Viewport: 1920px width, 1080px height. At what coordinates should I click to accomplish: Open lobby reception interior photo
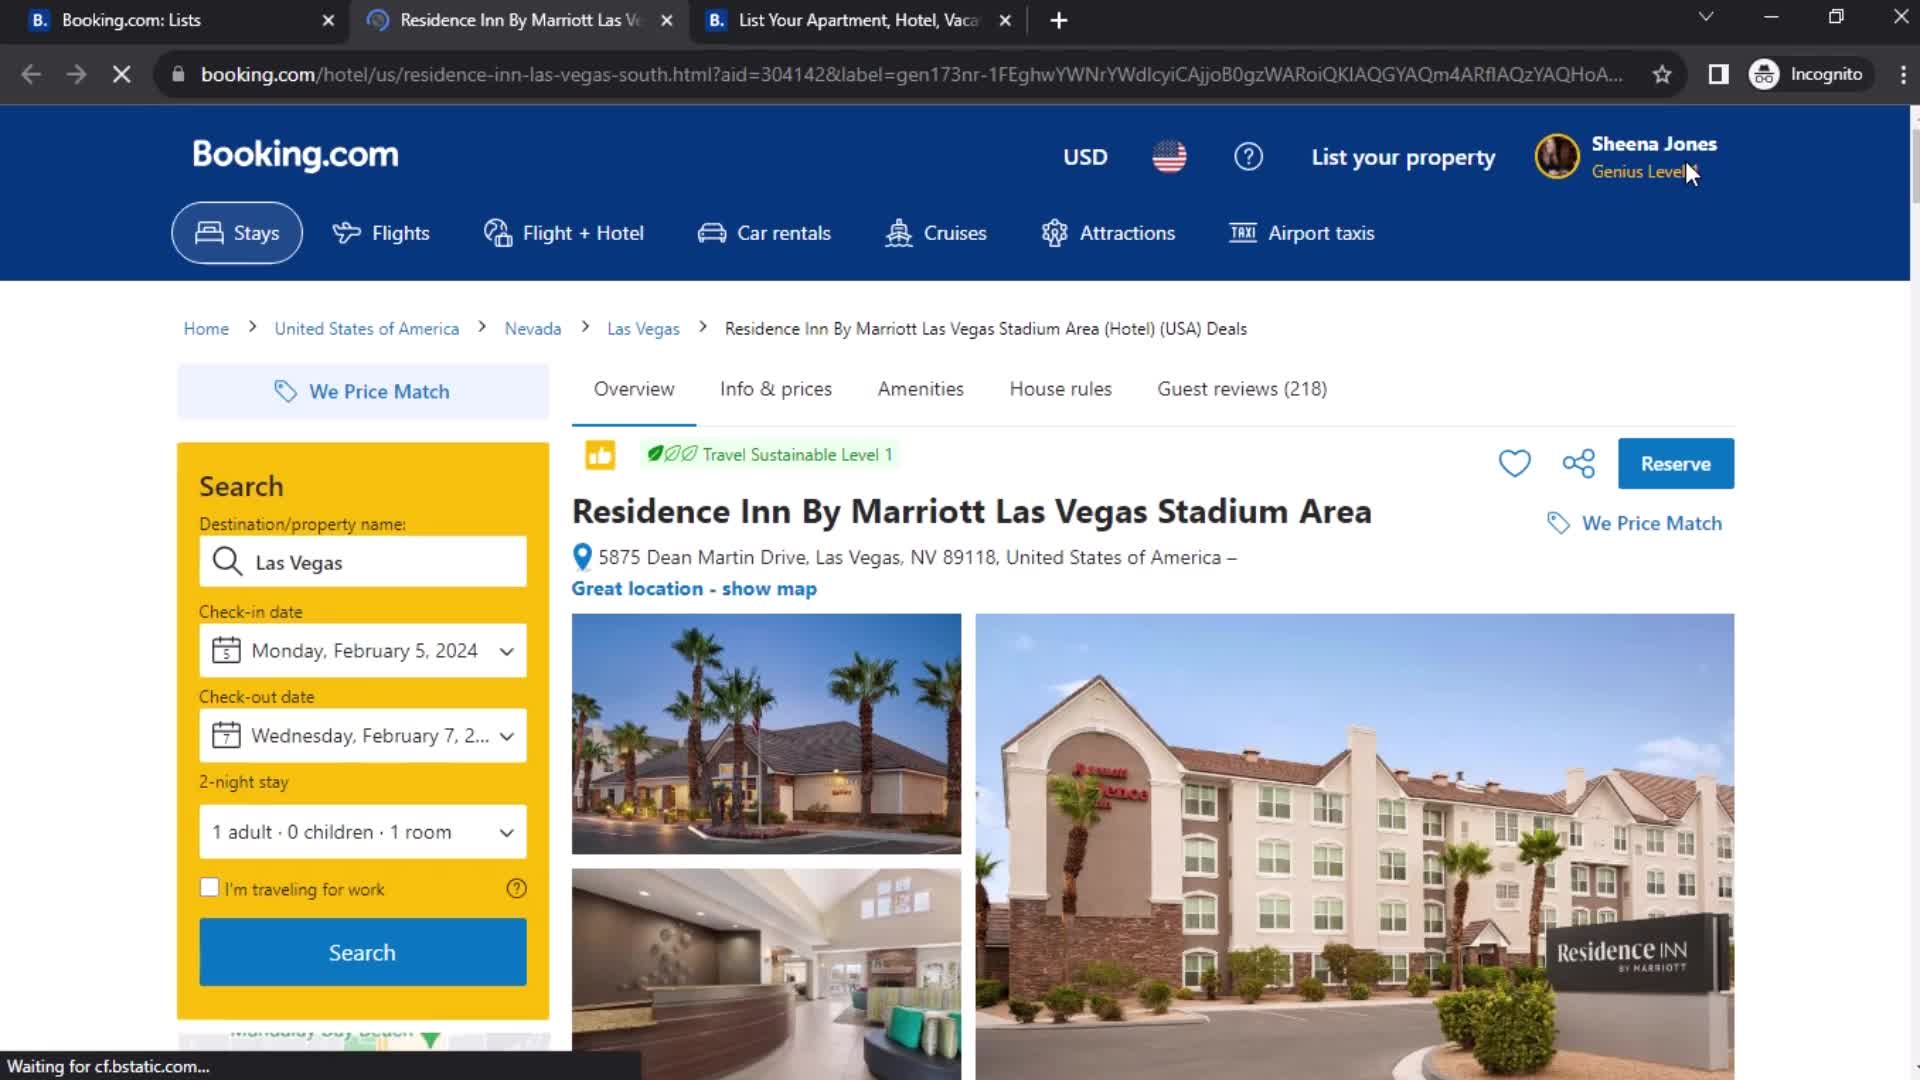(766, 974)
